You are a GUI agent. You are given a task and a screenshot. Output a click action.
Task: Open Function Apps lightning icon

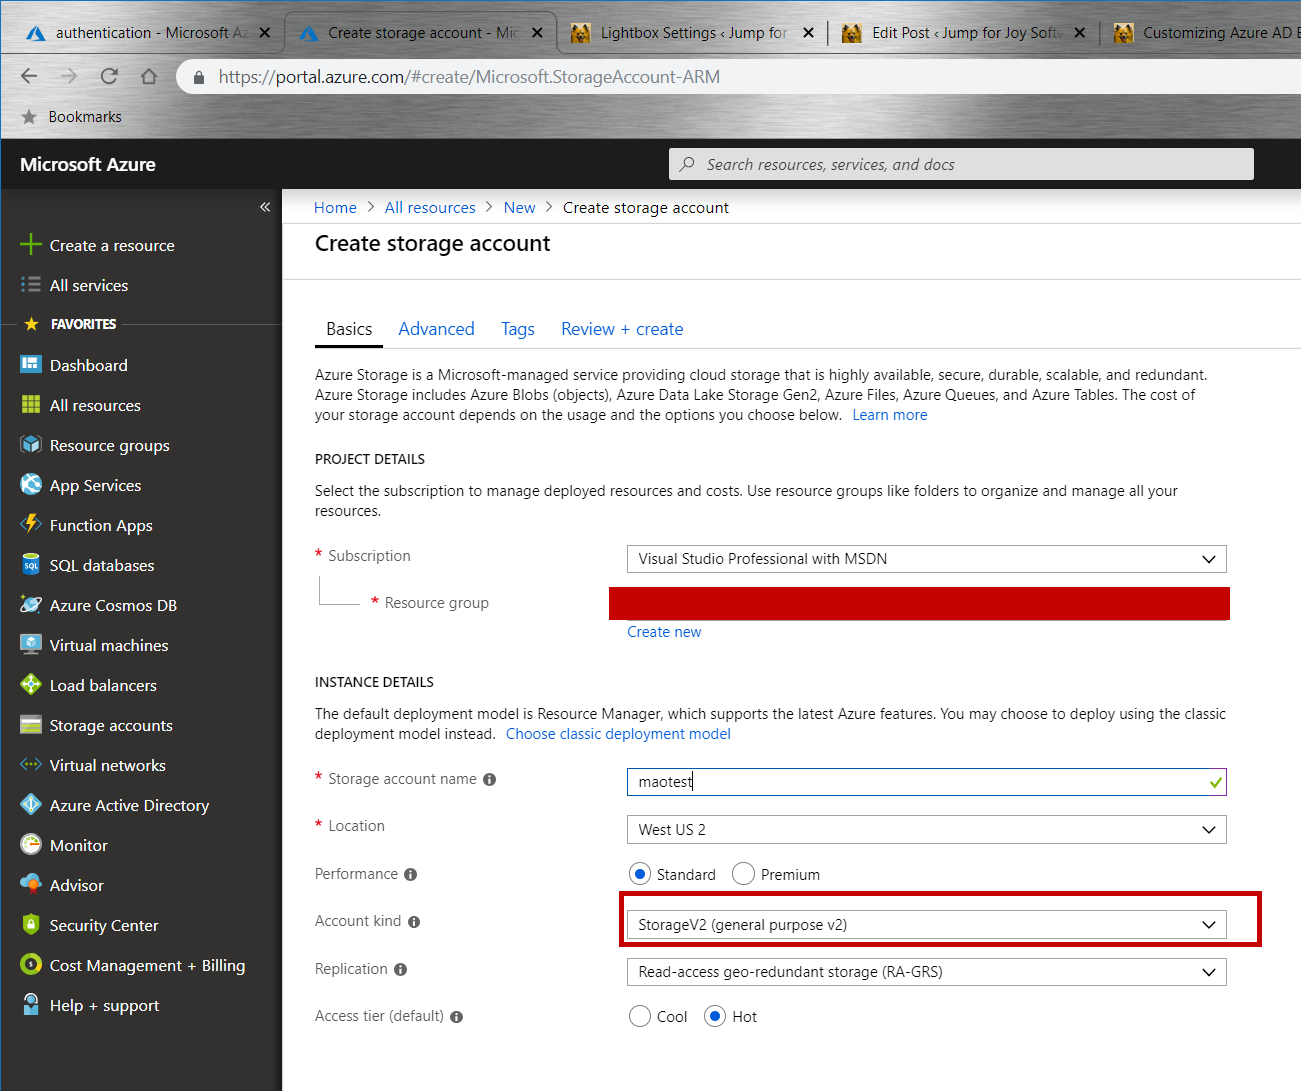(x=31, y=524)
